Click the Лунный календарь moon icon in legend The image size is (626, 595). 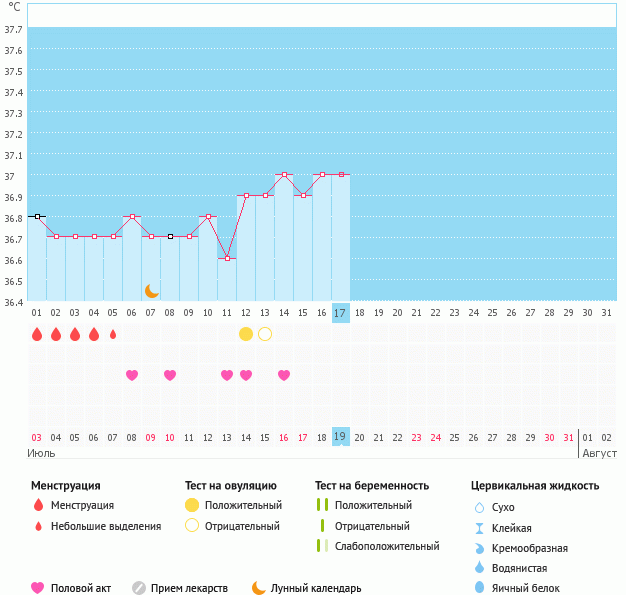[x=259, y=588]
